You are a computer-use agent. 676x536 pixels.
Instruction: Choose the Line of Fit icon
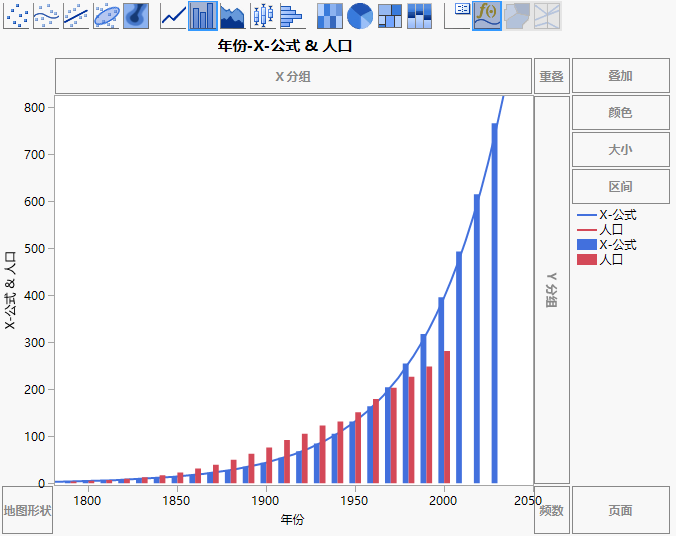(77, 15)
